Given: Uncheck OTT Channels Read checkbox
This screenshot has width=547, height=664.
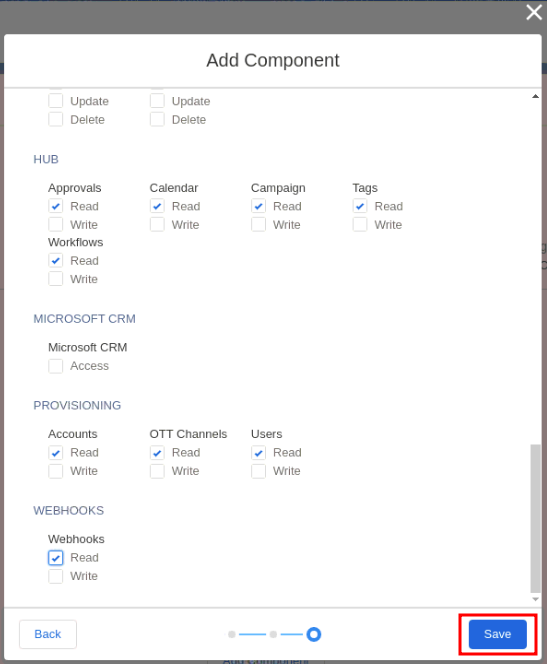Looking at the screenshot, I should (x=157, y=453).
